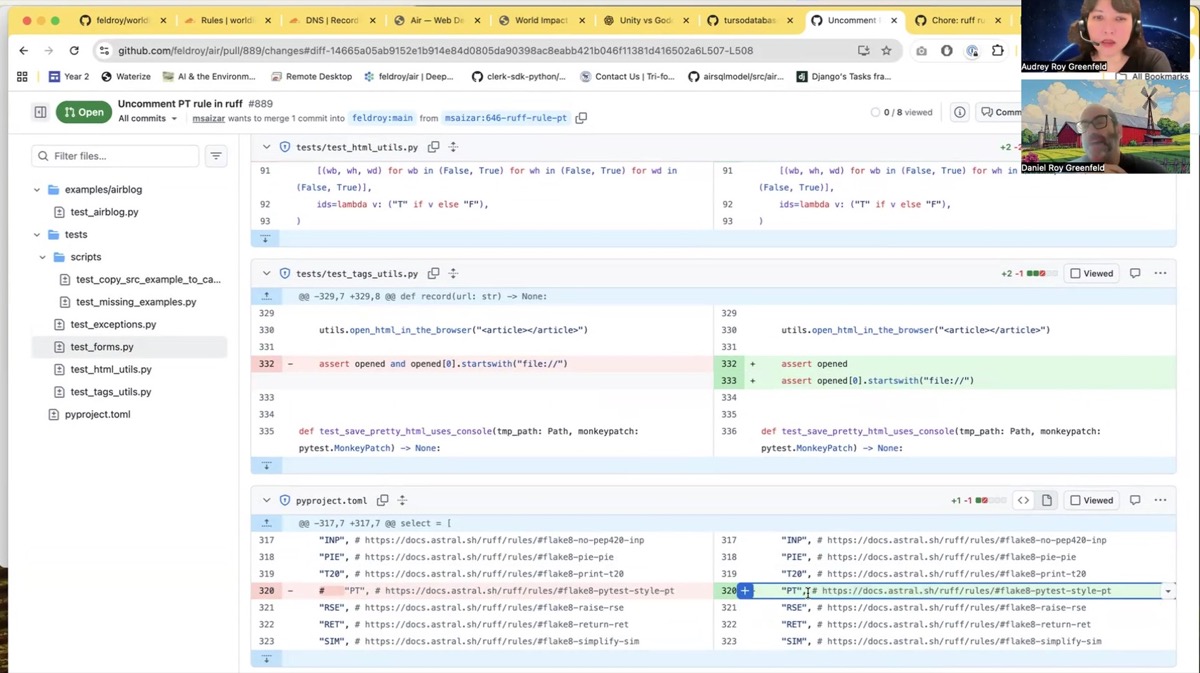Open the feldroy:main branch link
Screen dimensions: 1200x673
382,117
